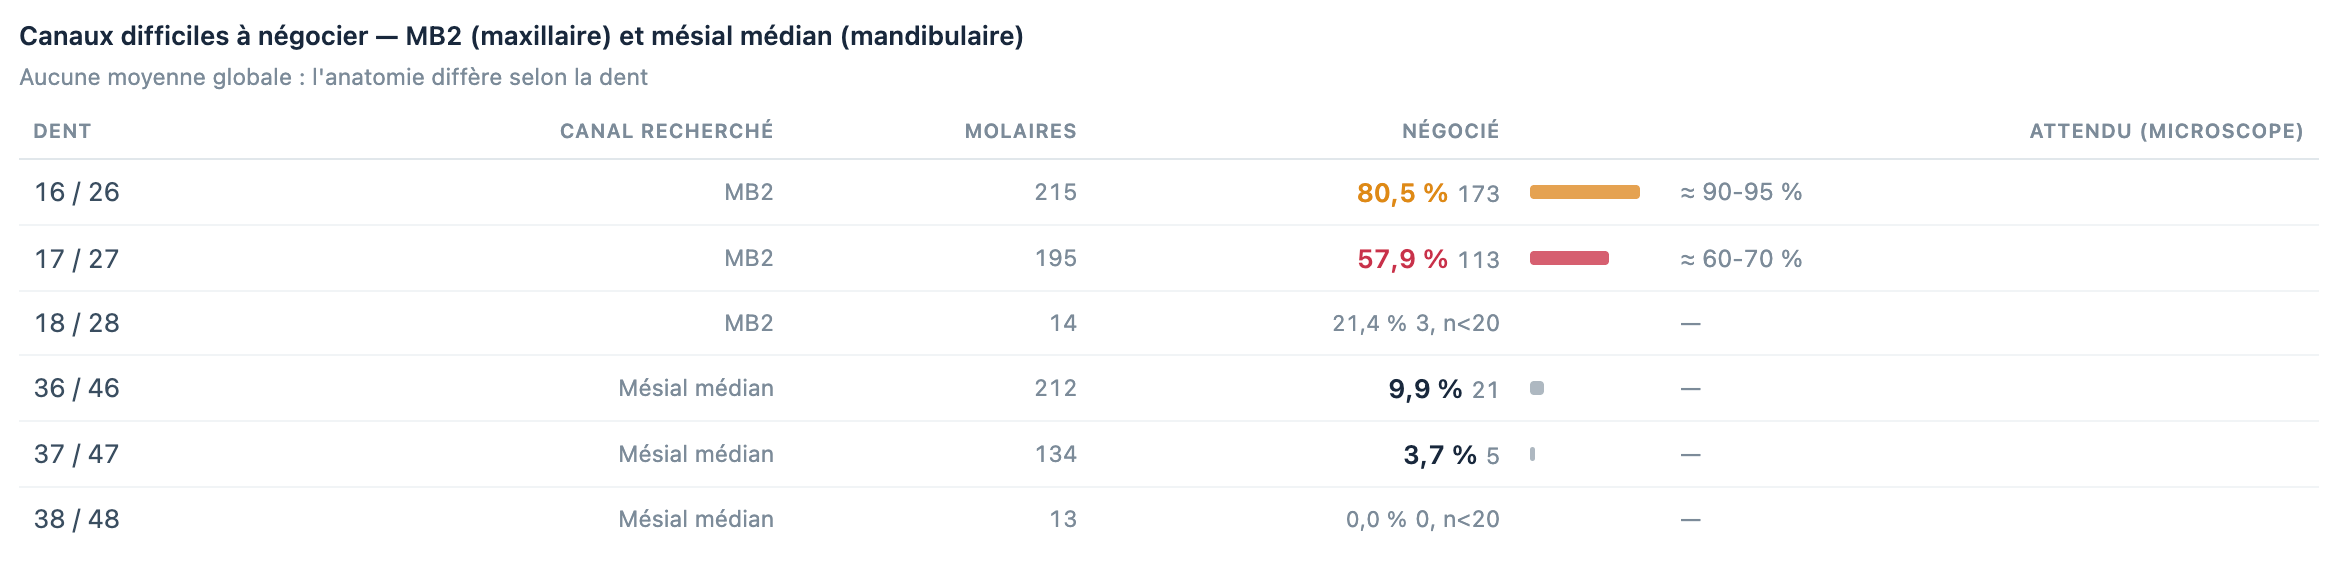Select the 38 / 48 tooth row

1168,519
